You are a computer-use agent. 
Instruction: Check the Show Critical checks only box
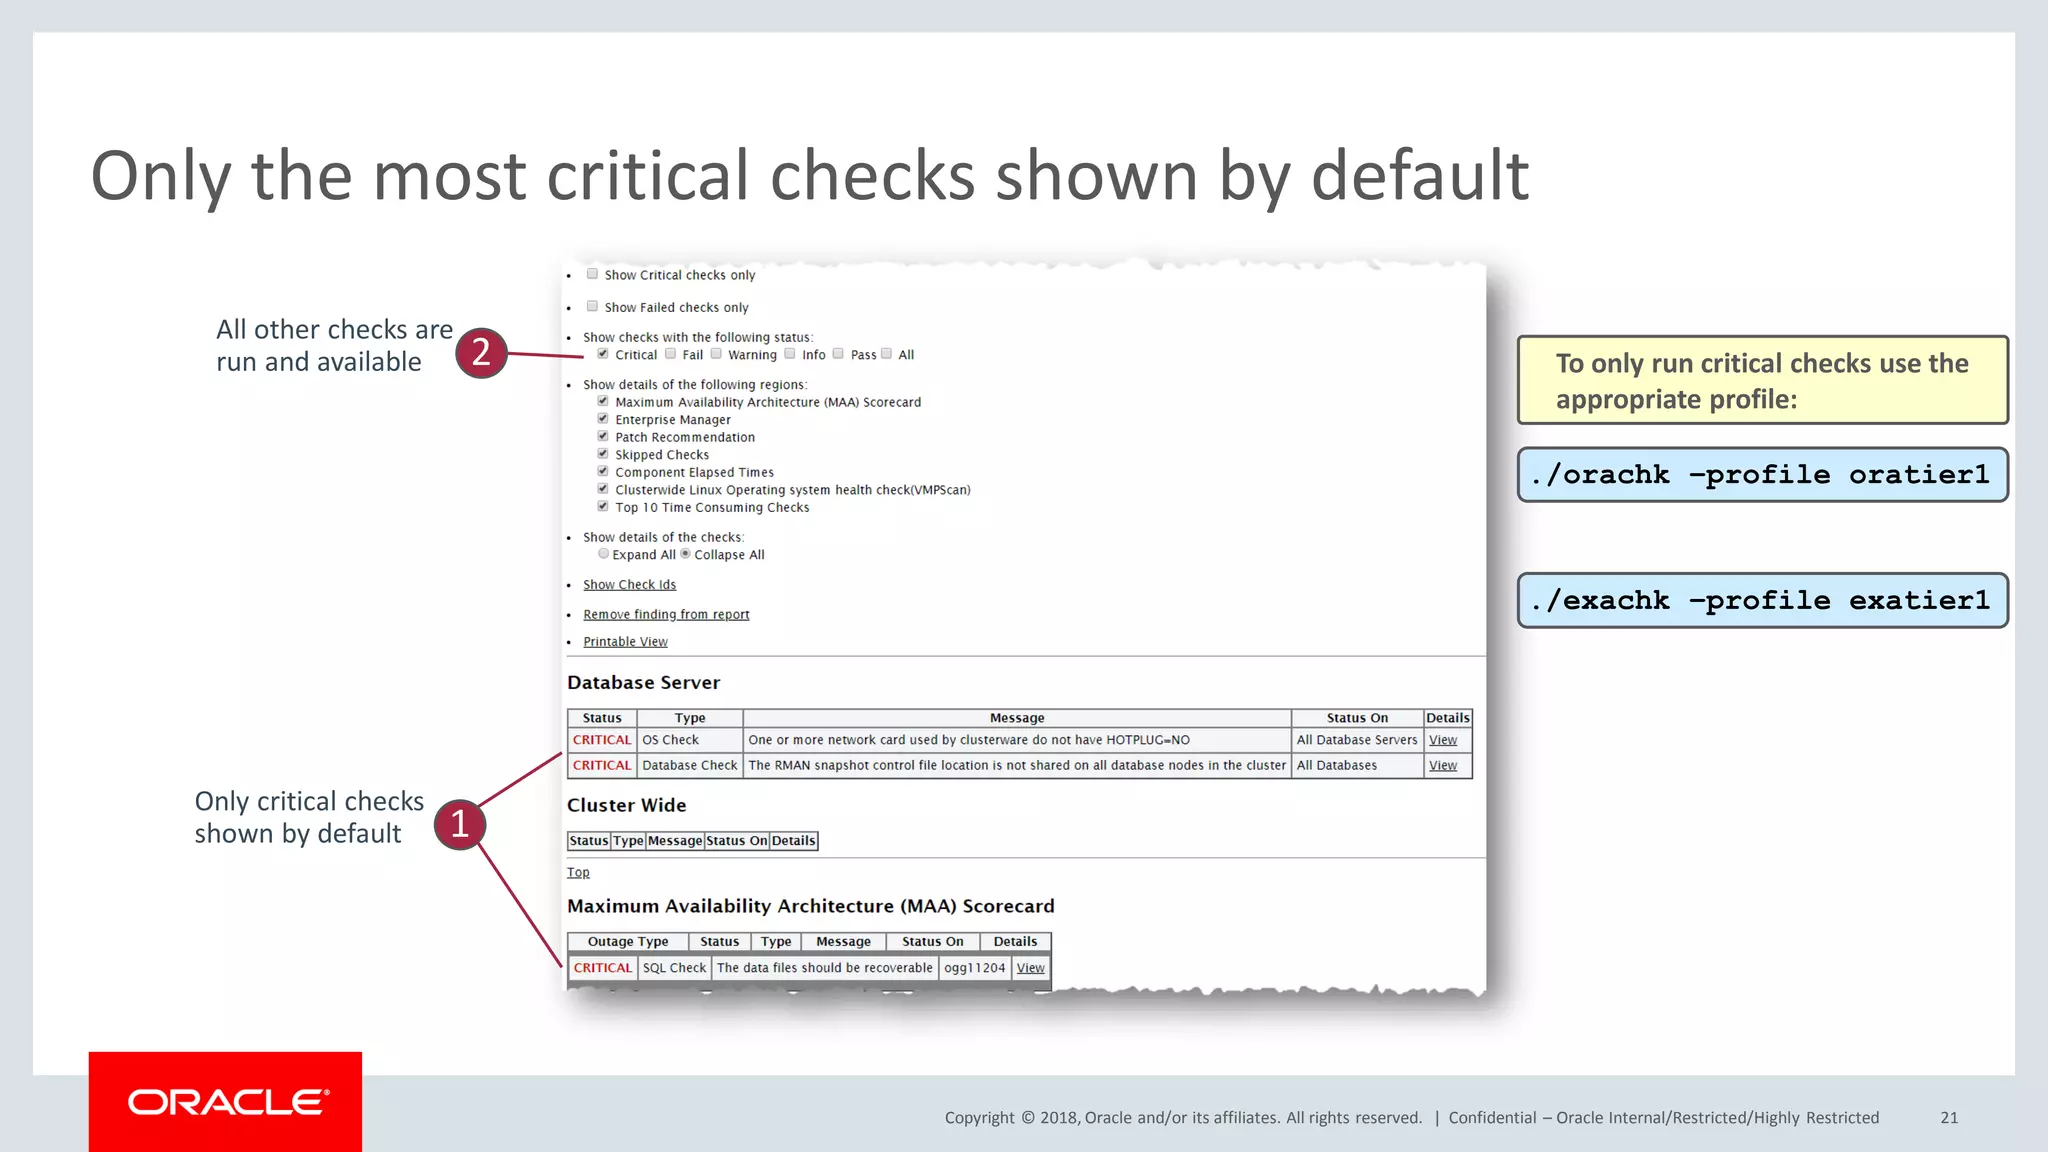[592, 274]
